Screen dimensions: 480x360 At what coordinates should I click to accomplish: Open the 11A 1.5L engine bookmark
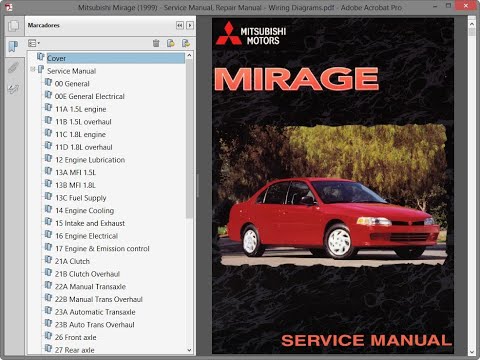pyautogui.click(x=81, y=109)
